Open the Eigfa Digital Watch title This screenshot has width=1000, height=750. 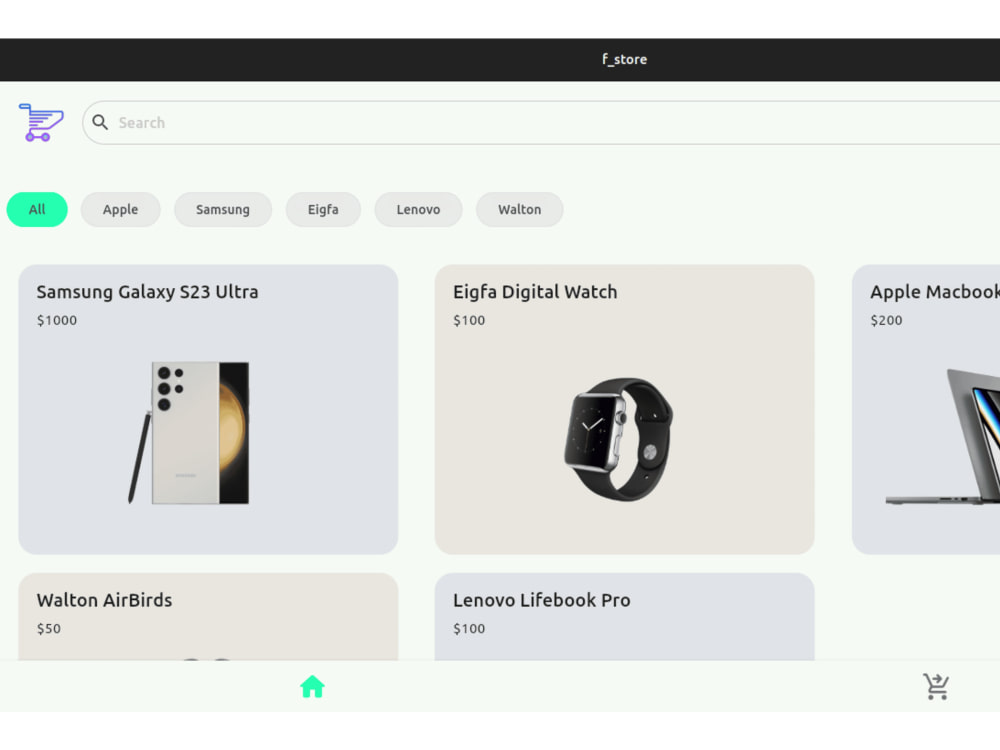(535, 292)
